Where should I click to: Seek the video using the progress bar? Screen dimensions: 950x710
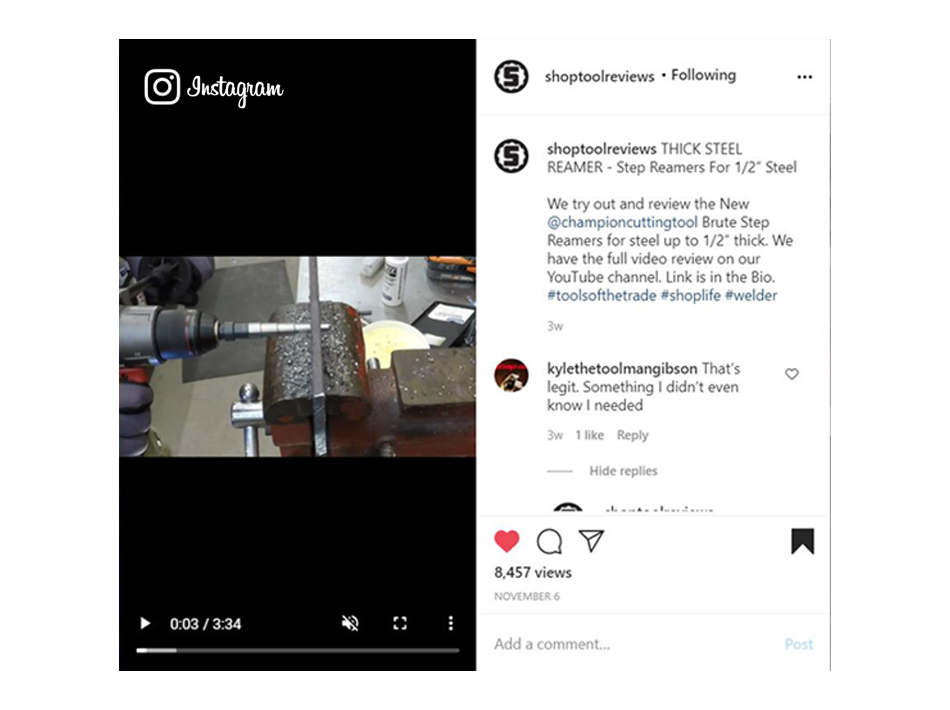(x=297, y=651)
